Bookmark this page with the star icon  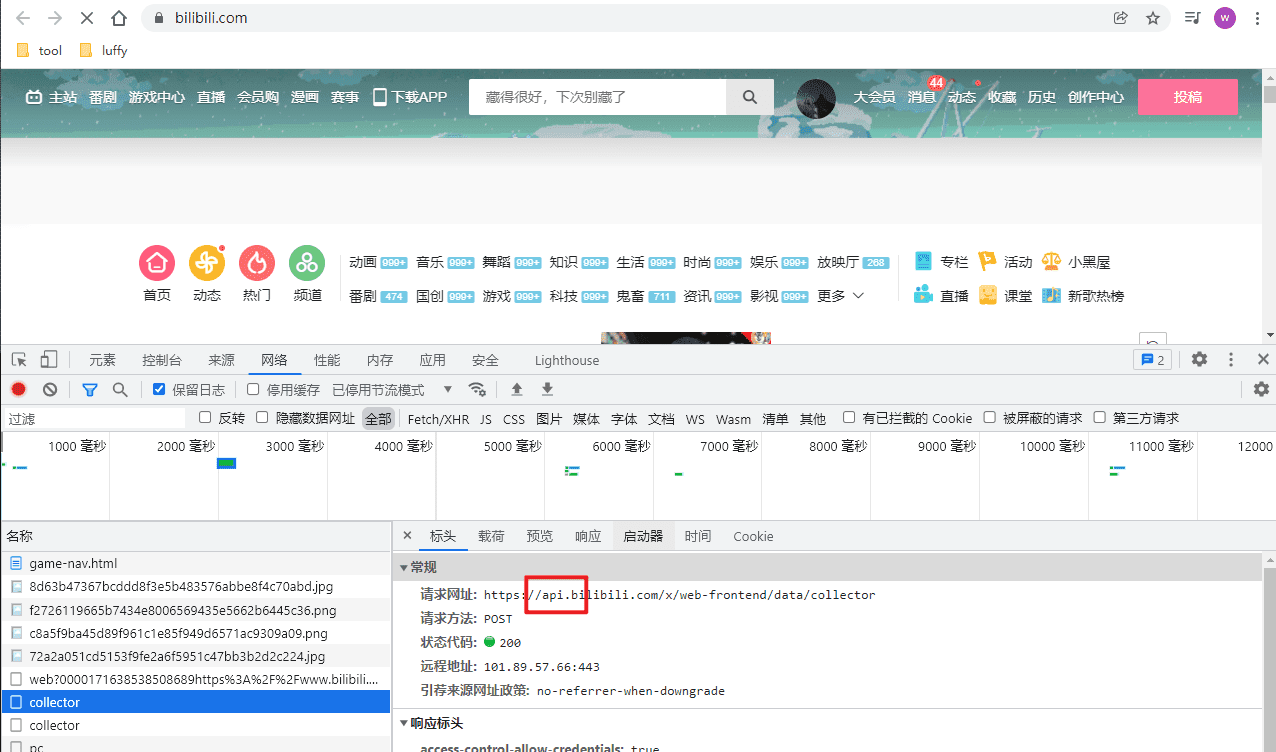[x=1153, y=18]
